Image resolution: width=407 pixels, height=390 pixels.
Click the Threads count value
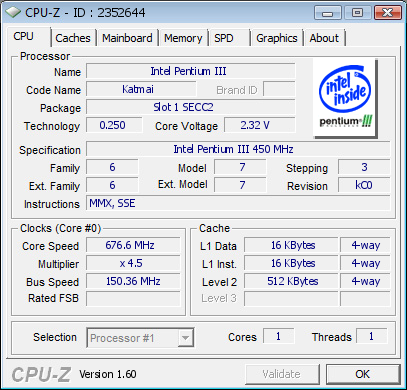pos(372,336)
